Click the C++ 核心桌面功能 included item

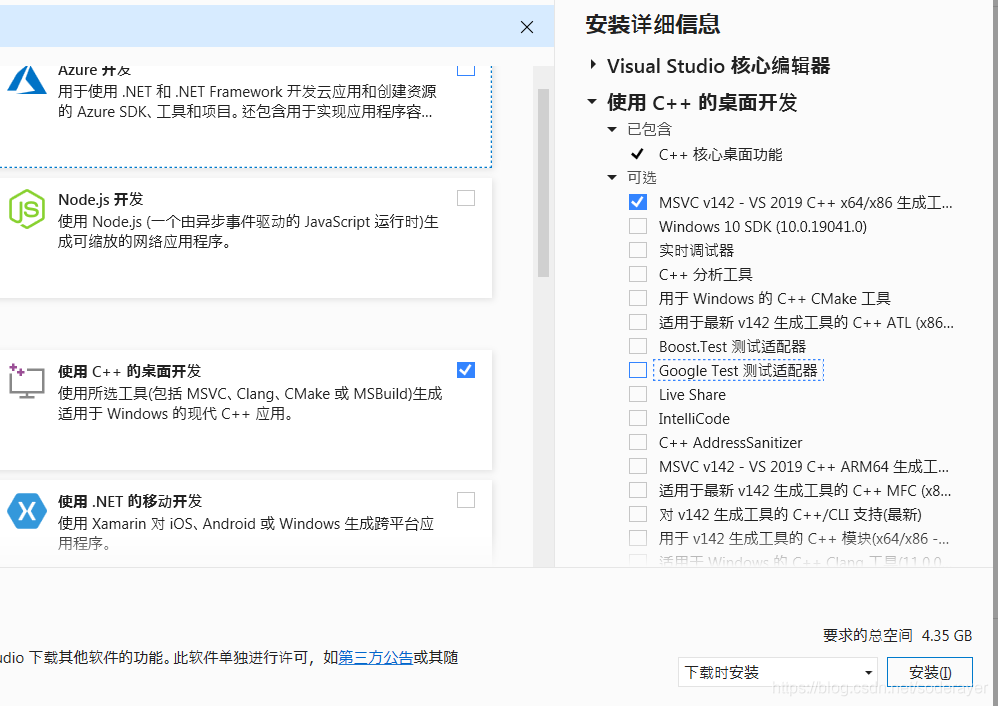tap(720, 154)
